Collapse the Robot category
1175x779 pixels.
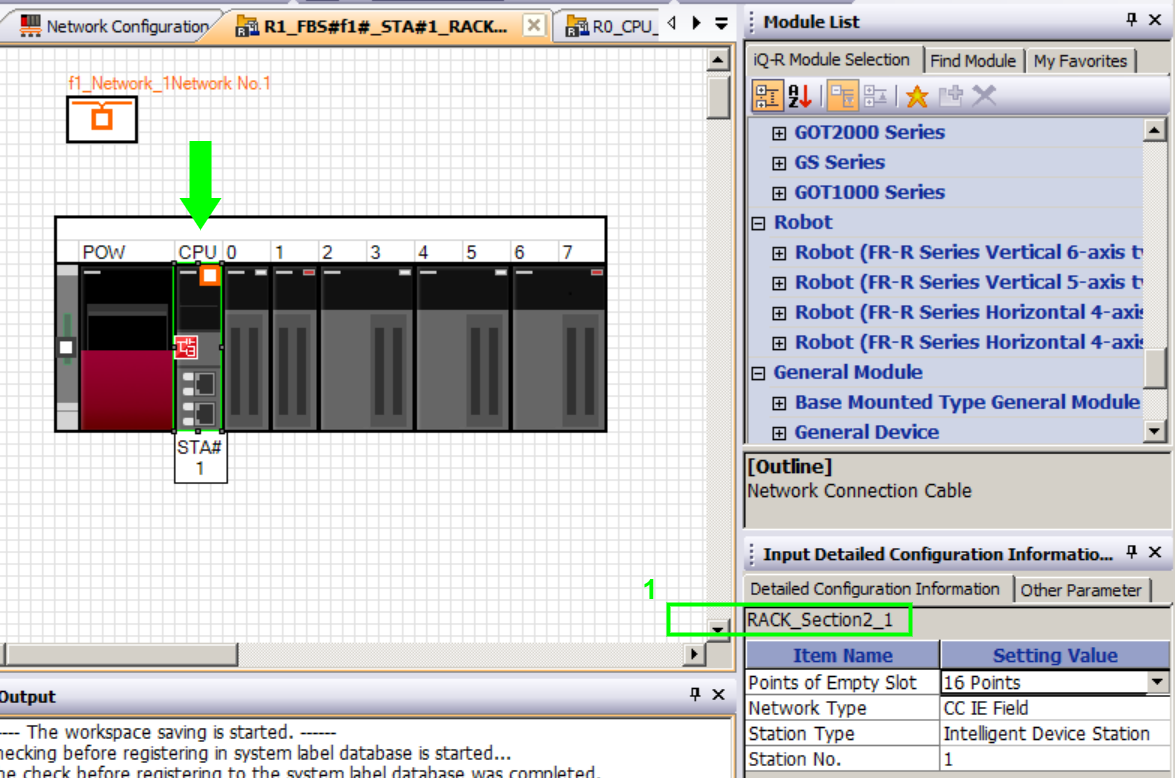click(758, 223)
